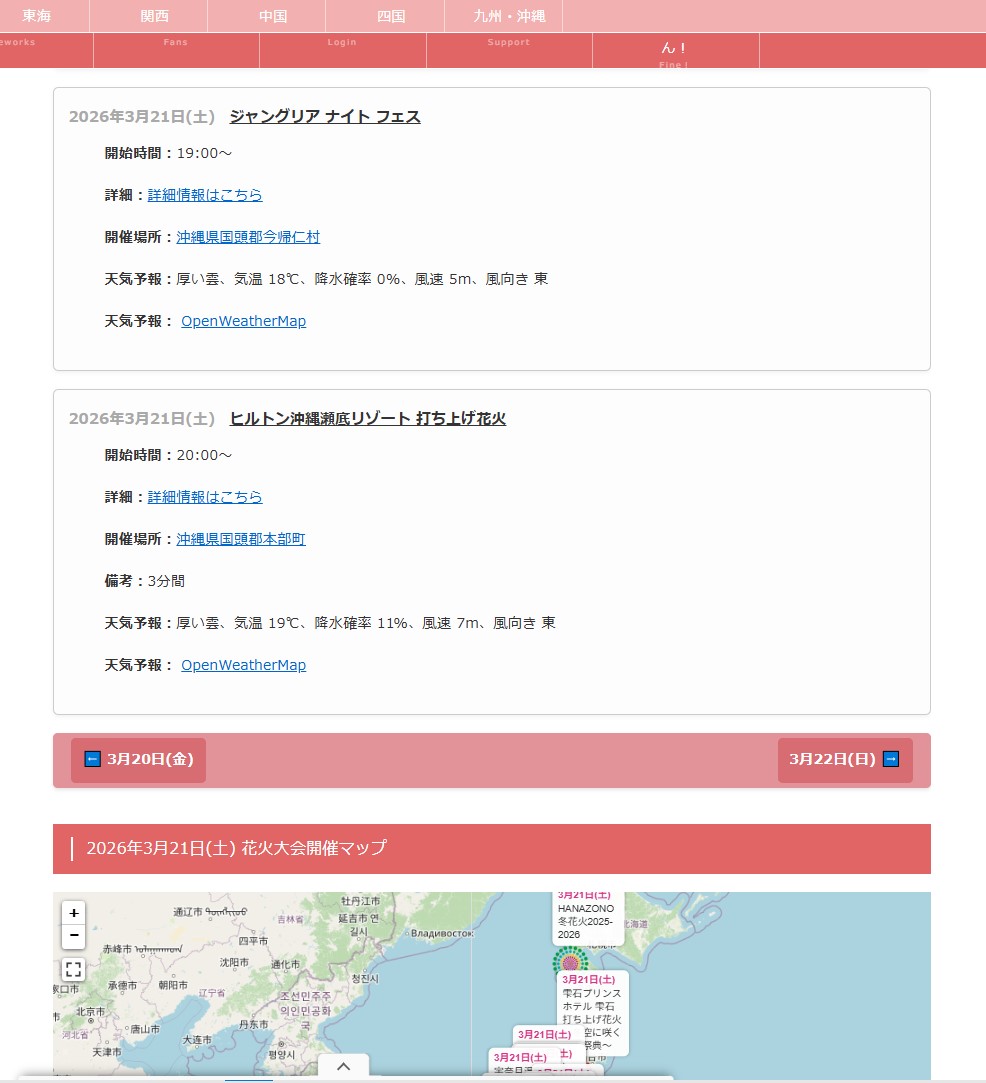Screen dimensions: 986x1083
Task: Click date 2026年3月21日(土) of ジャングリア card
Action: click(142, 117)
